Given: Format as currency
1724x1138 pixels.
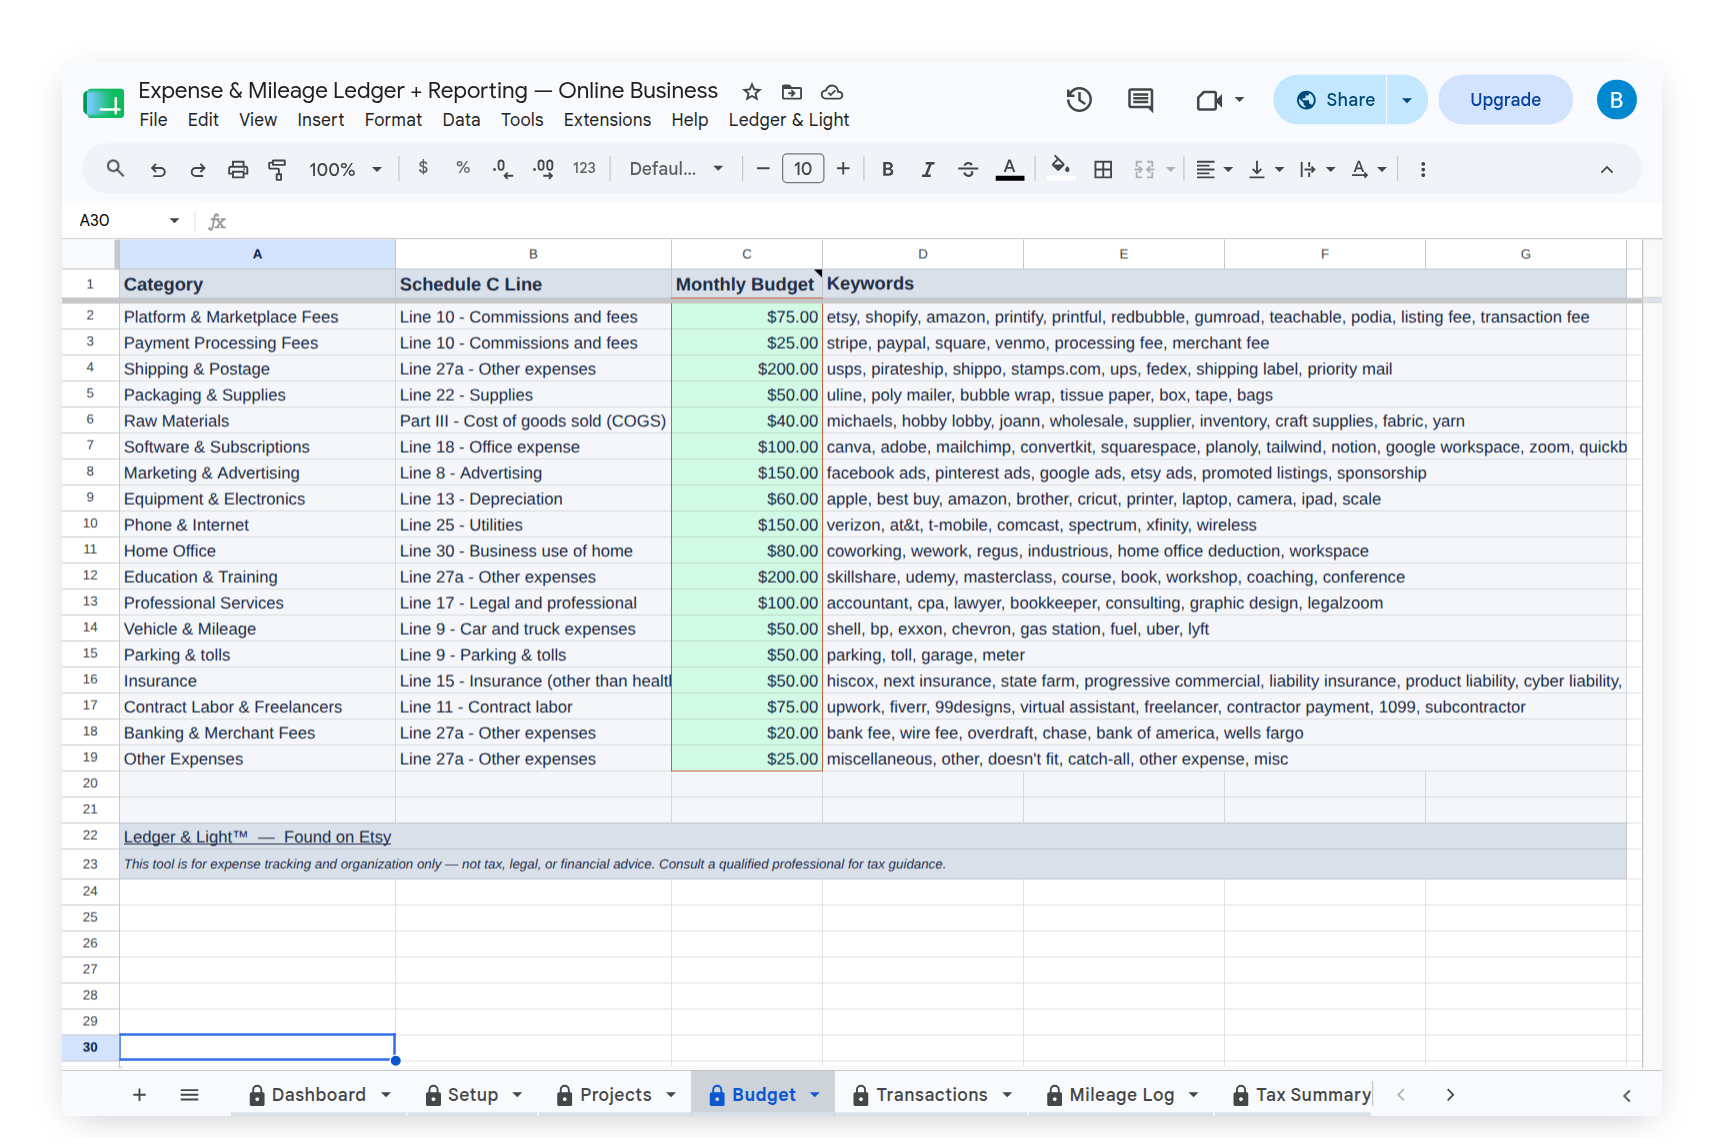Looking at the screenshot, I should tap(423, 168).
